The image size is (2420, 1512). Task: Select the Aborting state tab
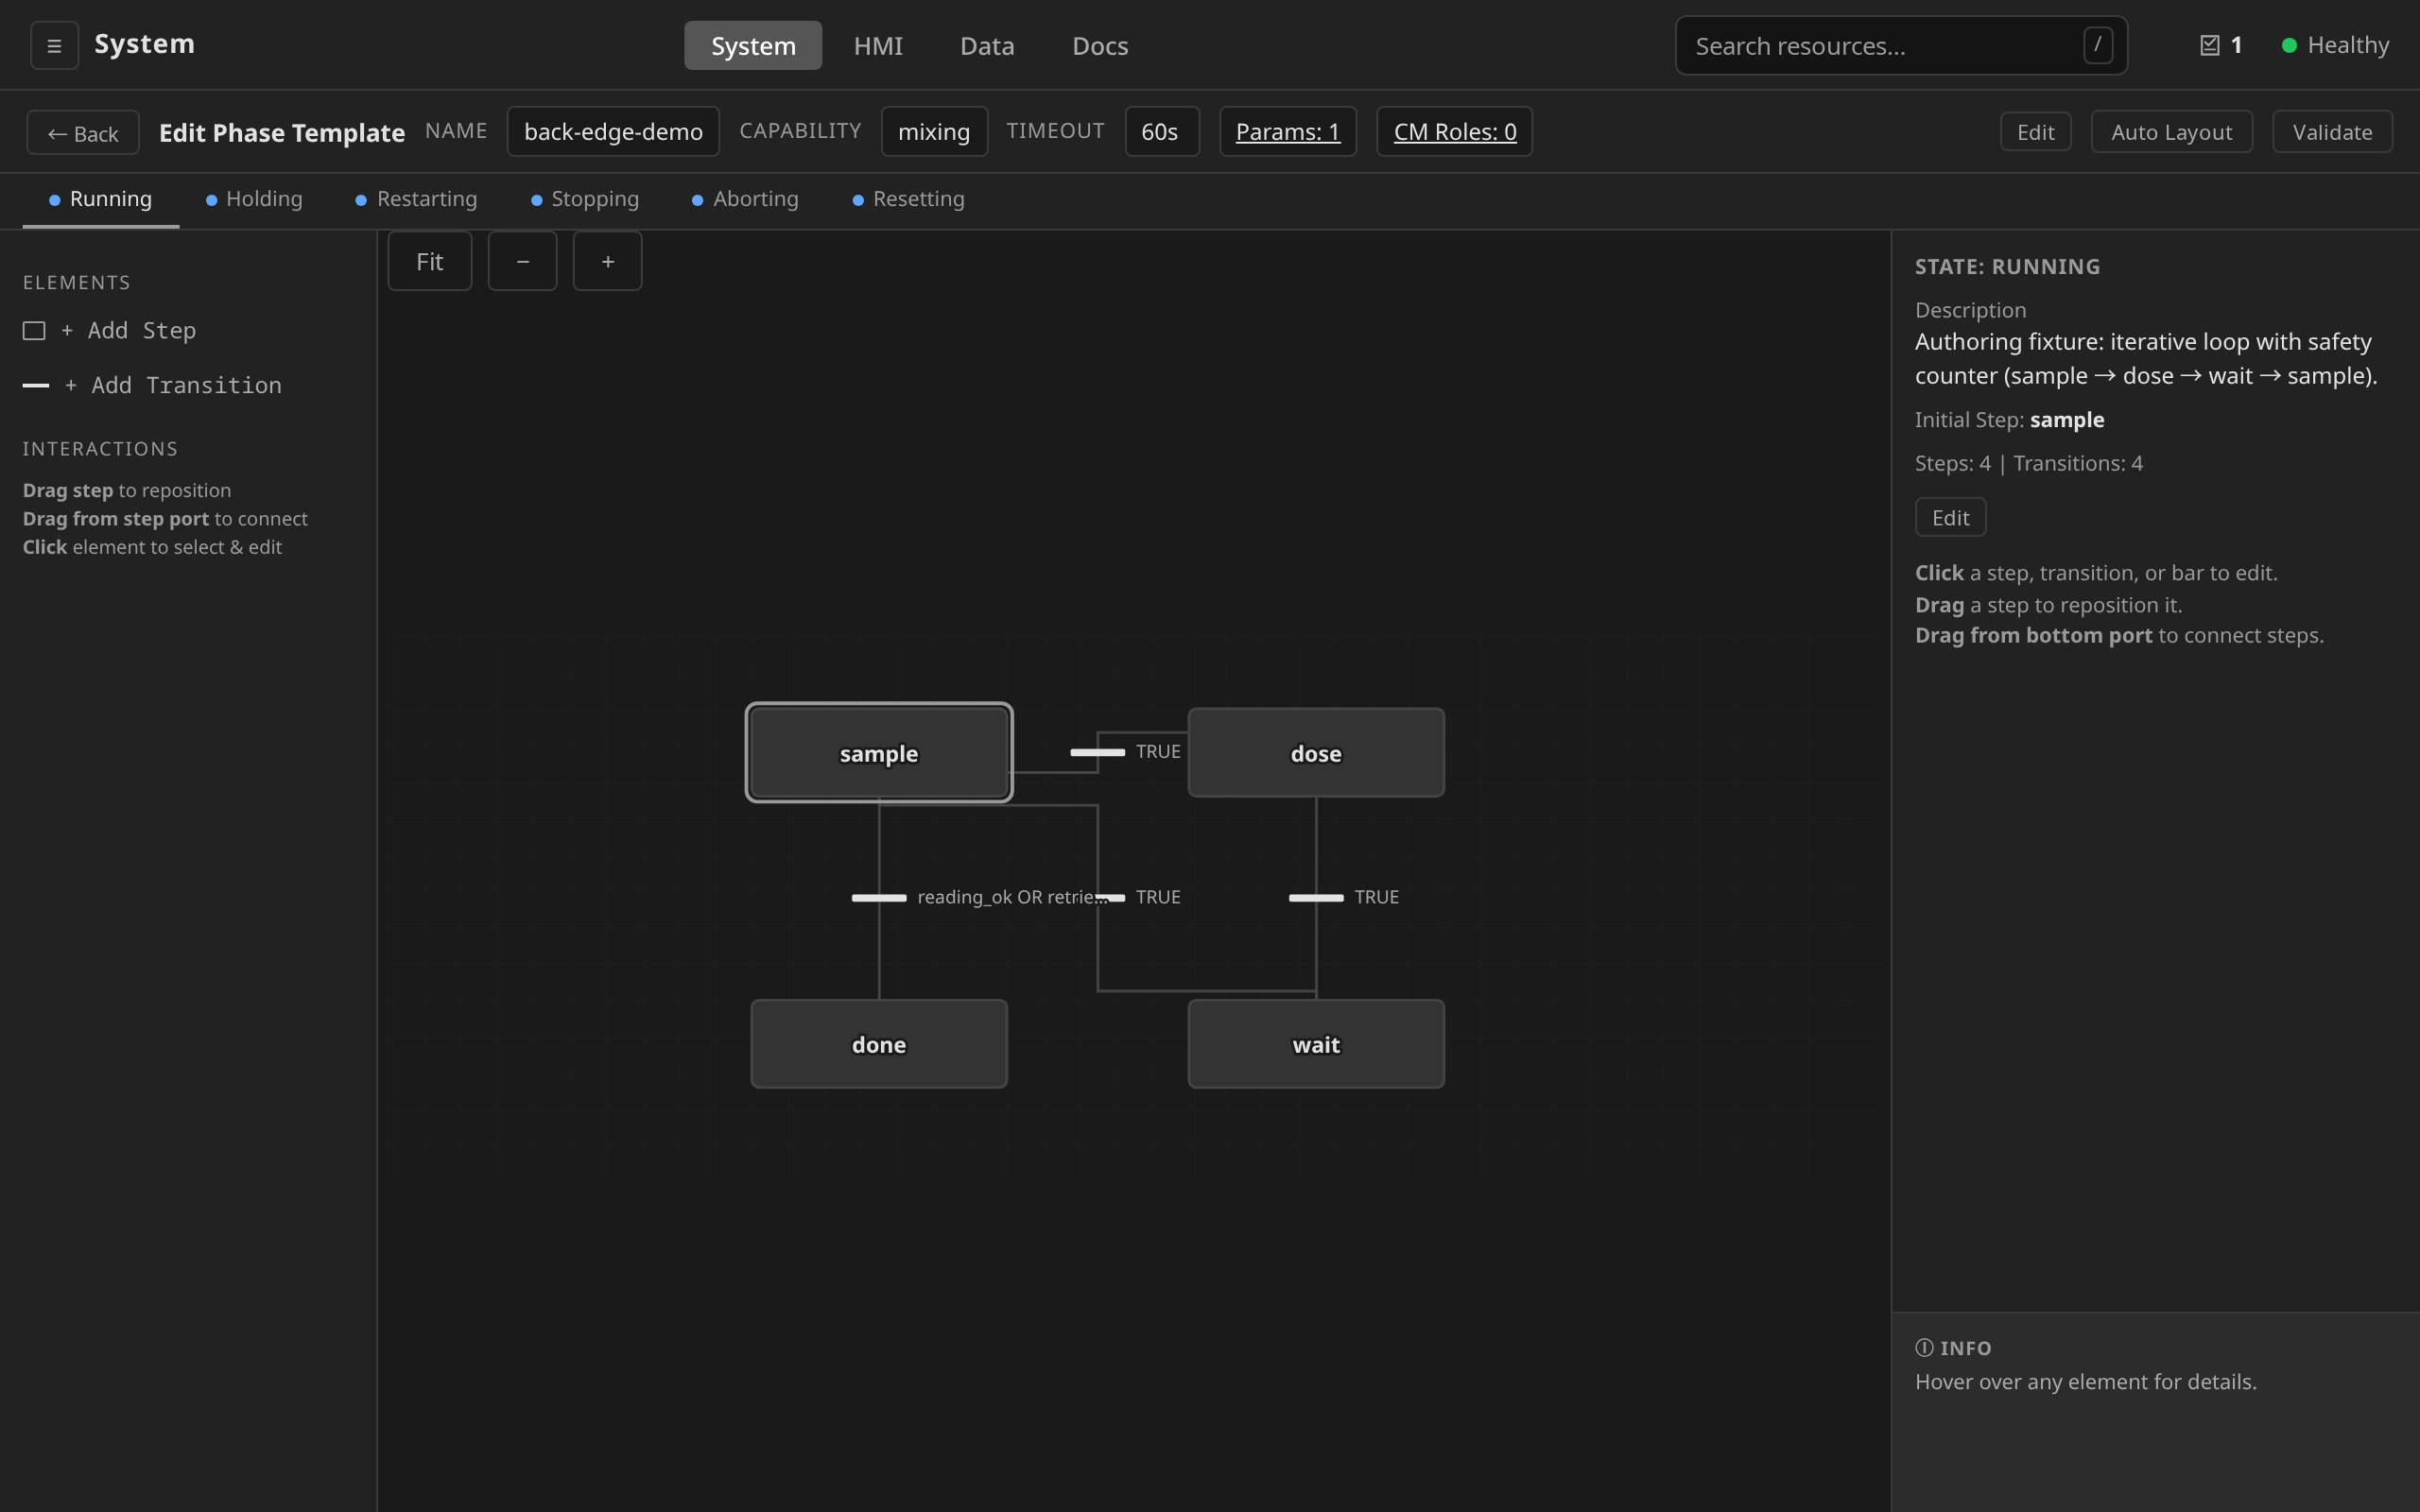point(746,199)
